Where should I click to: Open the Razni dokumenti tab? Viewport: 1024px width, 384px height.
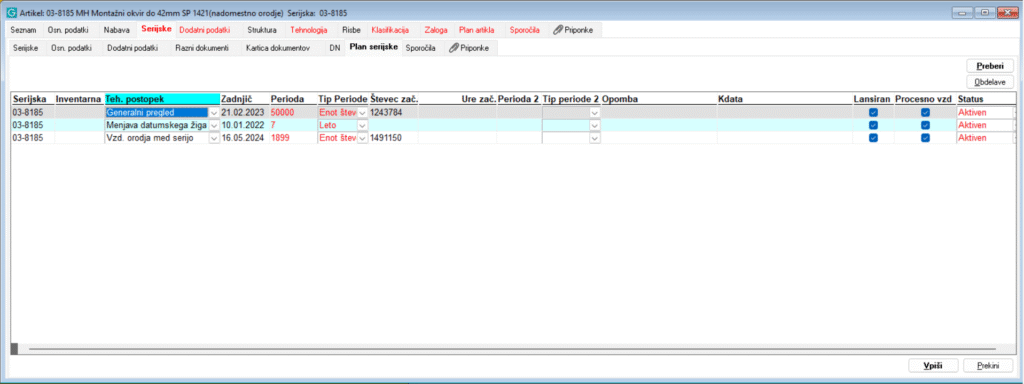202,48
